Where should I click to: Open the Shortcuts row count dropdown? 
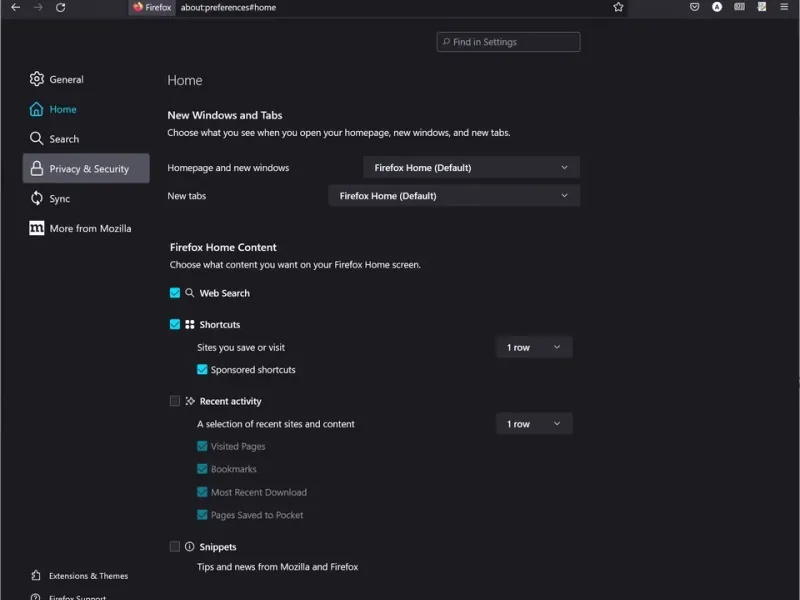pos(534,348)
